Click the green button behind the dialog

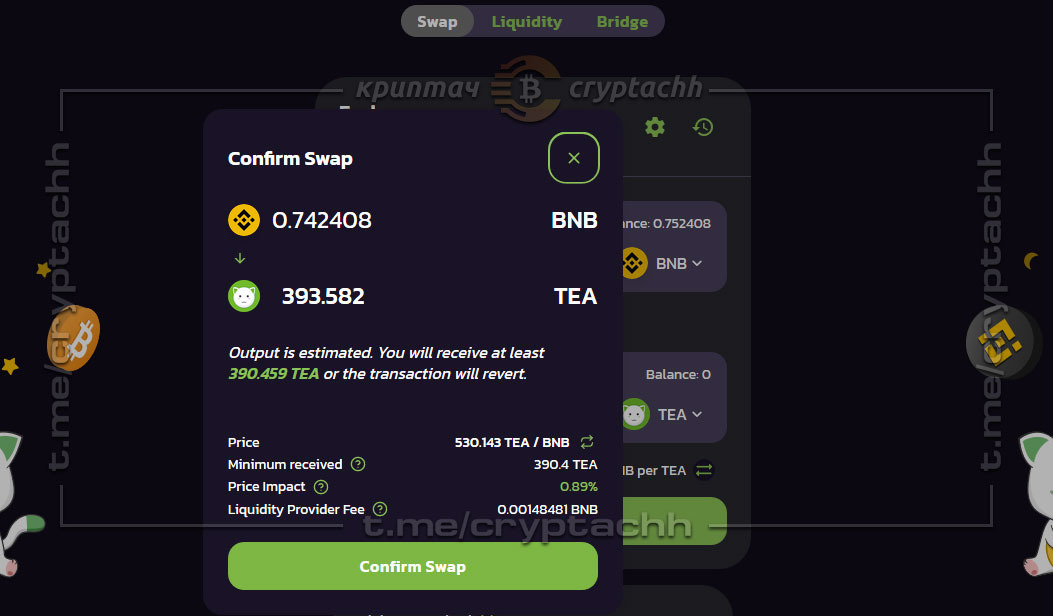[x=674, y=521]
